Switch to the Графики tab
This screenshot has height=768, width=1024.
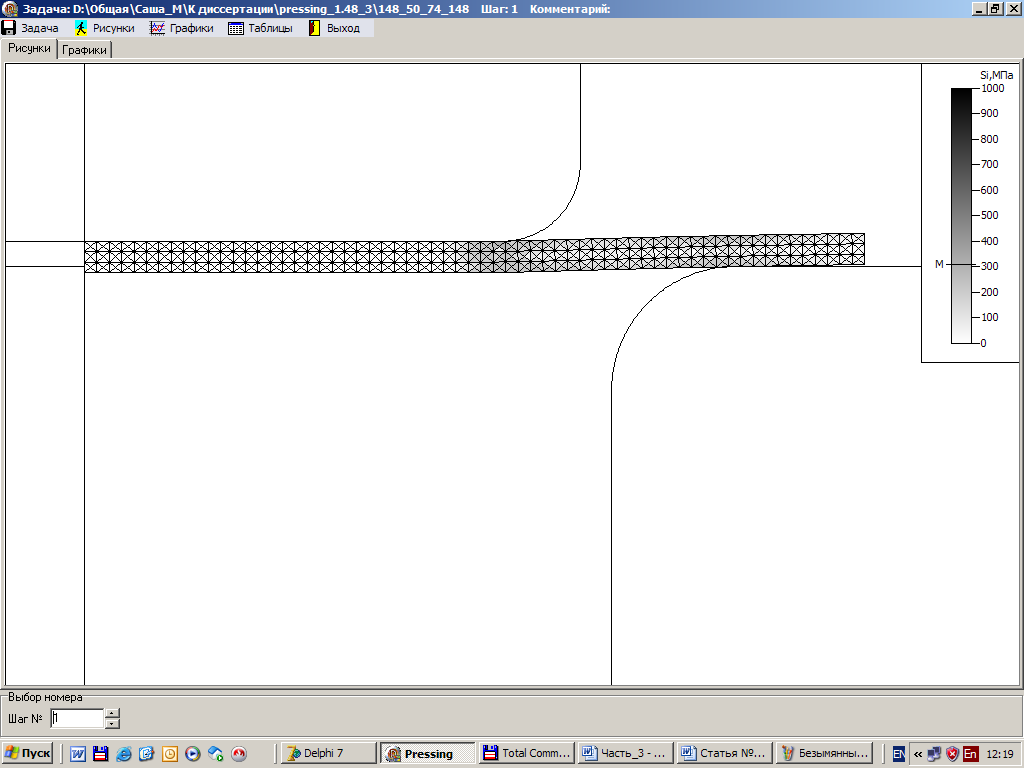(84, 49)
